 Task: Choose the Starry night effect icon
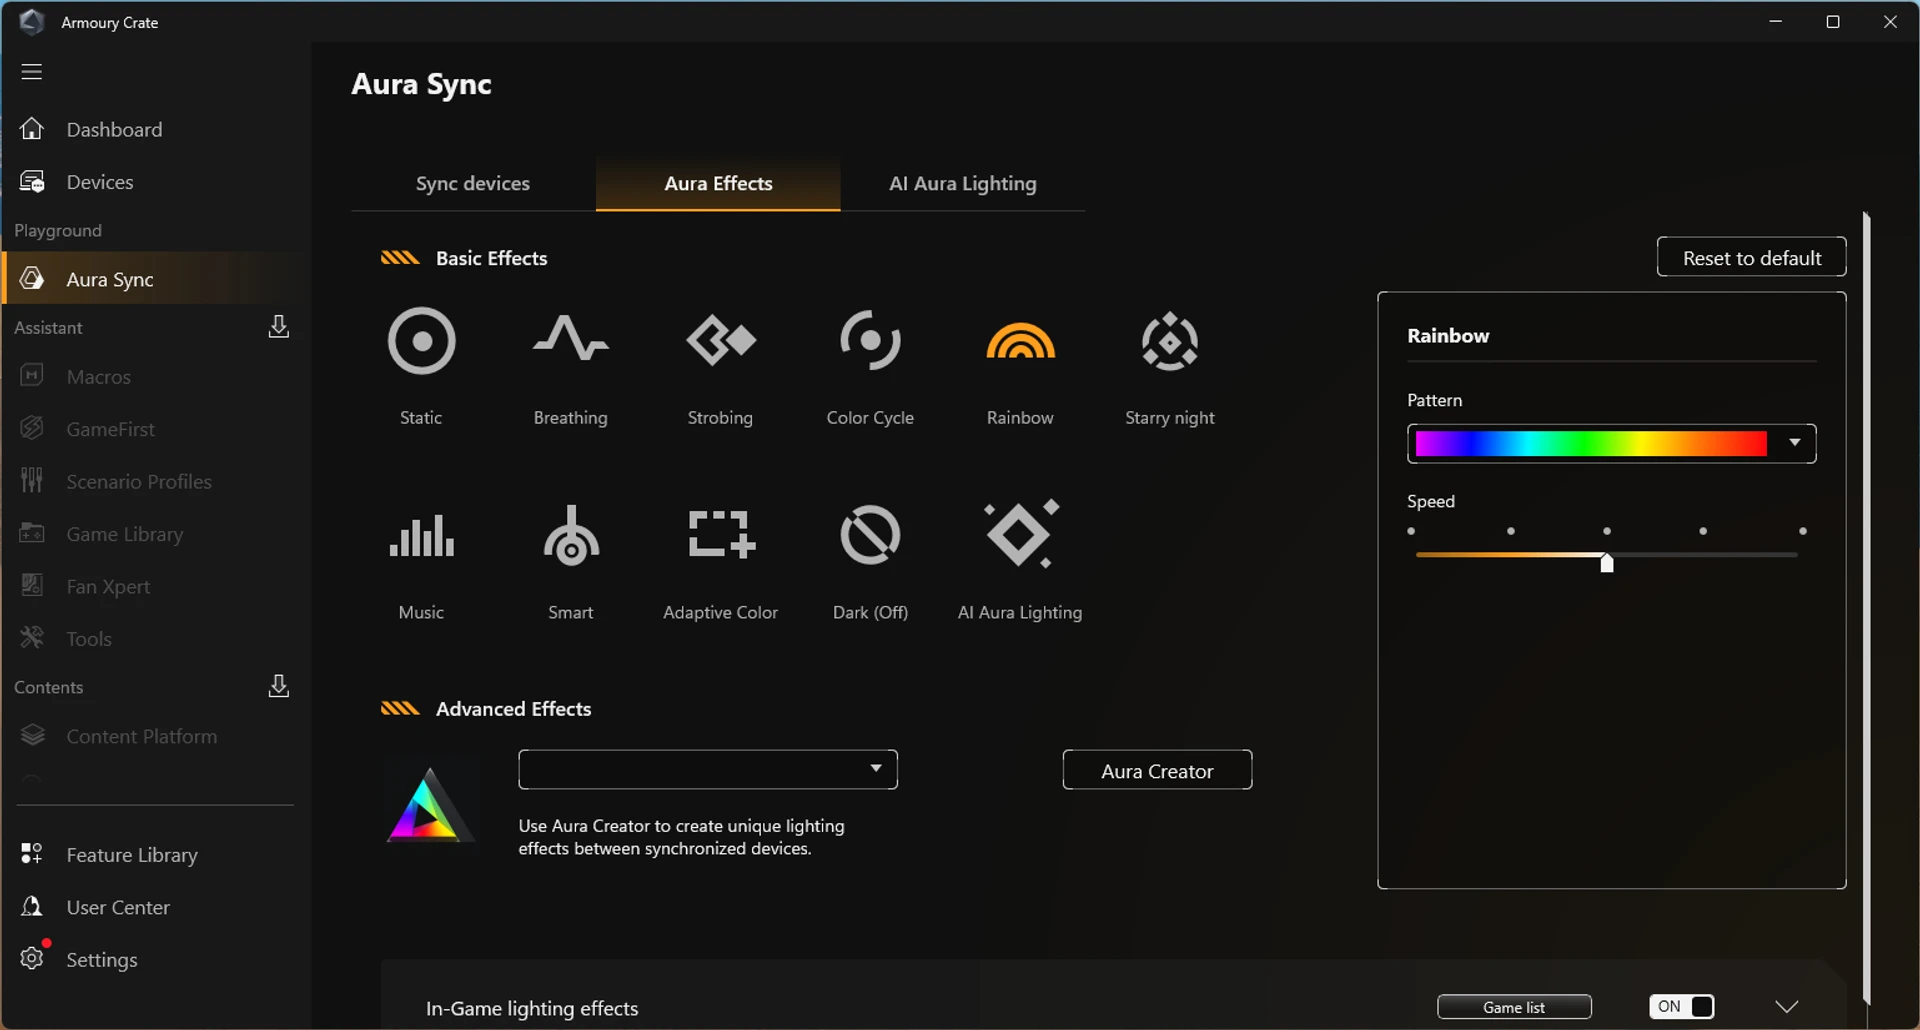tap(1170, 341)
